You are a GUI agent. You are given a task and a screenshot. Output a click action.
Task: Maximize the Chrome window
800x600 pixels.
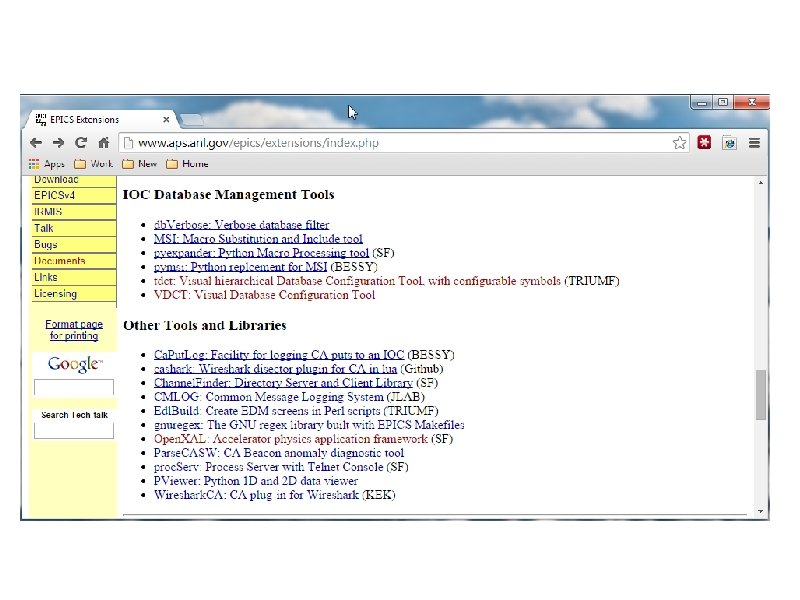[x=723, y=103]
